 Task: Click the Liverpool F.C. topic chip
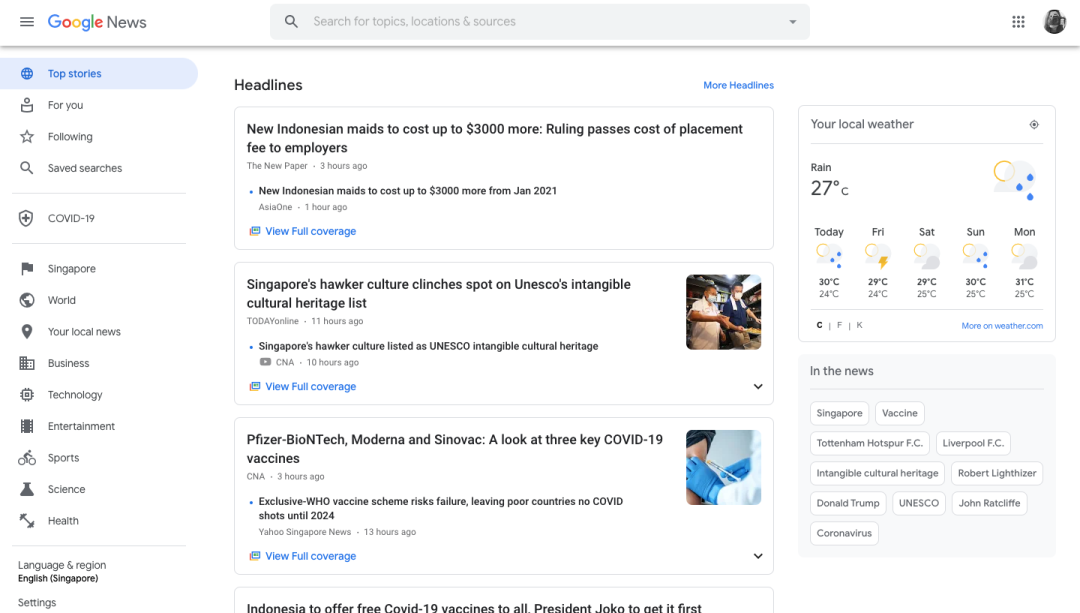pyautogui.click(x=973, y=443)
